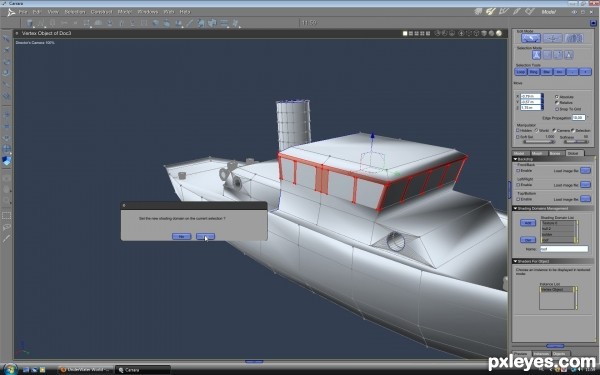
Task: Select the Relative radio option
Action: [557, 103]
